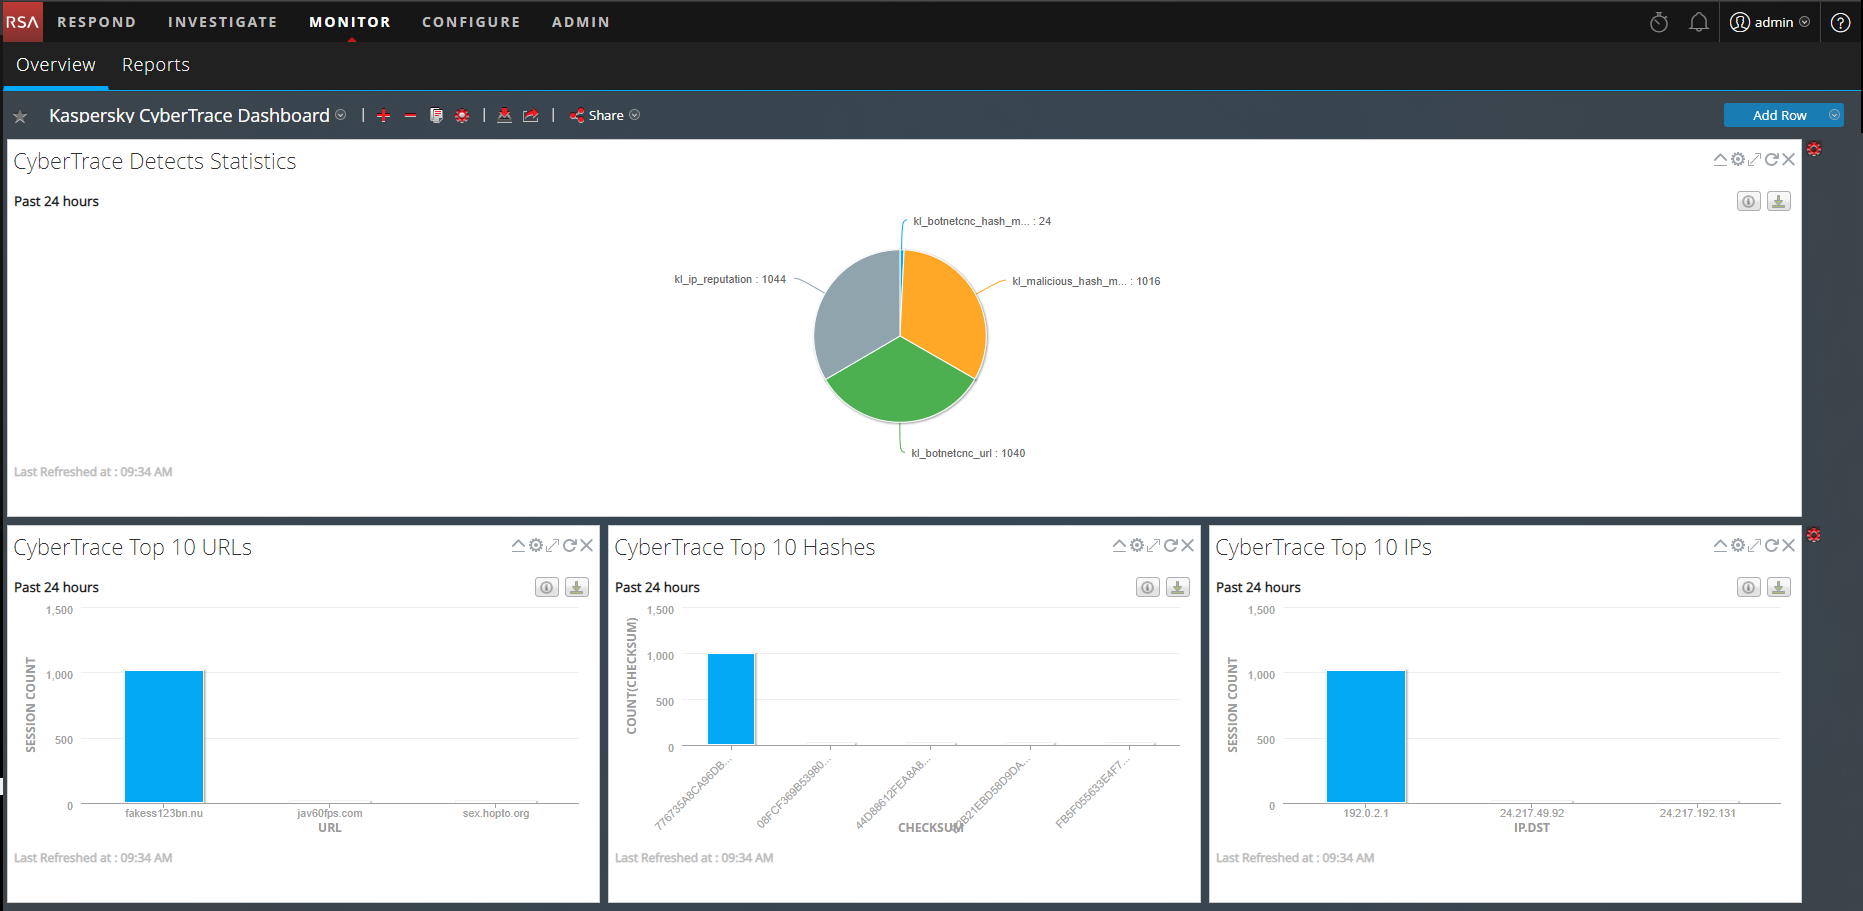Viewport: 1863px width, 911px height.
Task: Download data from CyberTrace Top 10 IPs chart
Action: tap(1778, 587)
